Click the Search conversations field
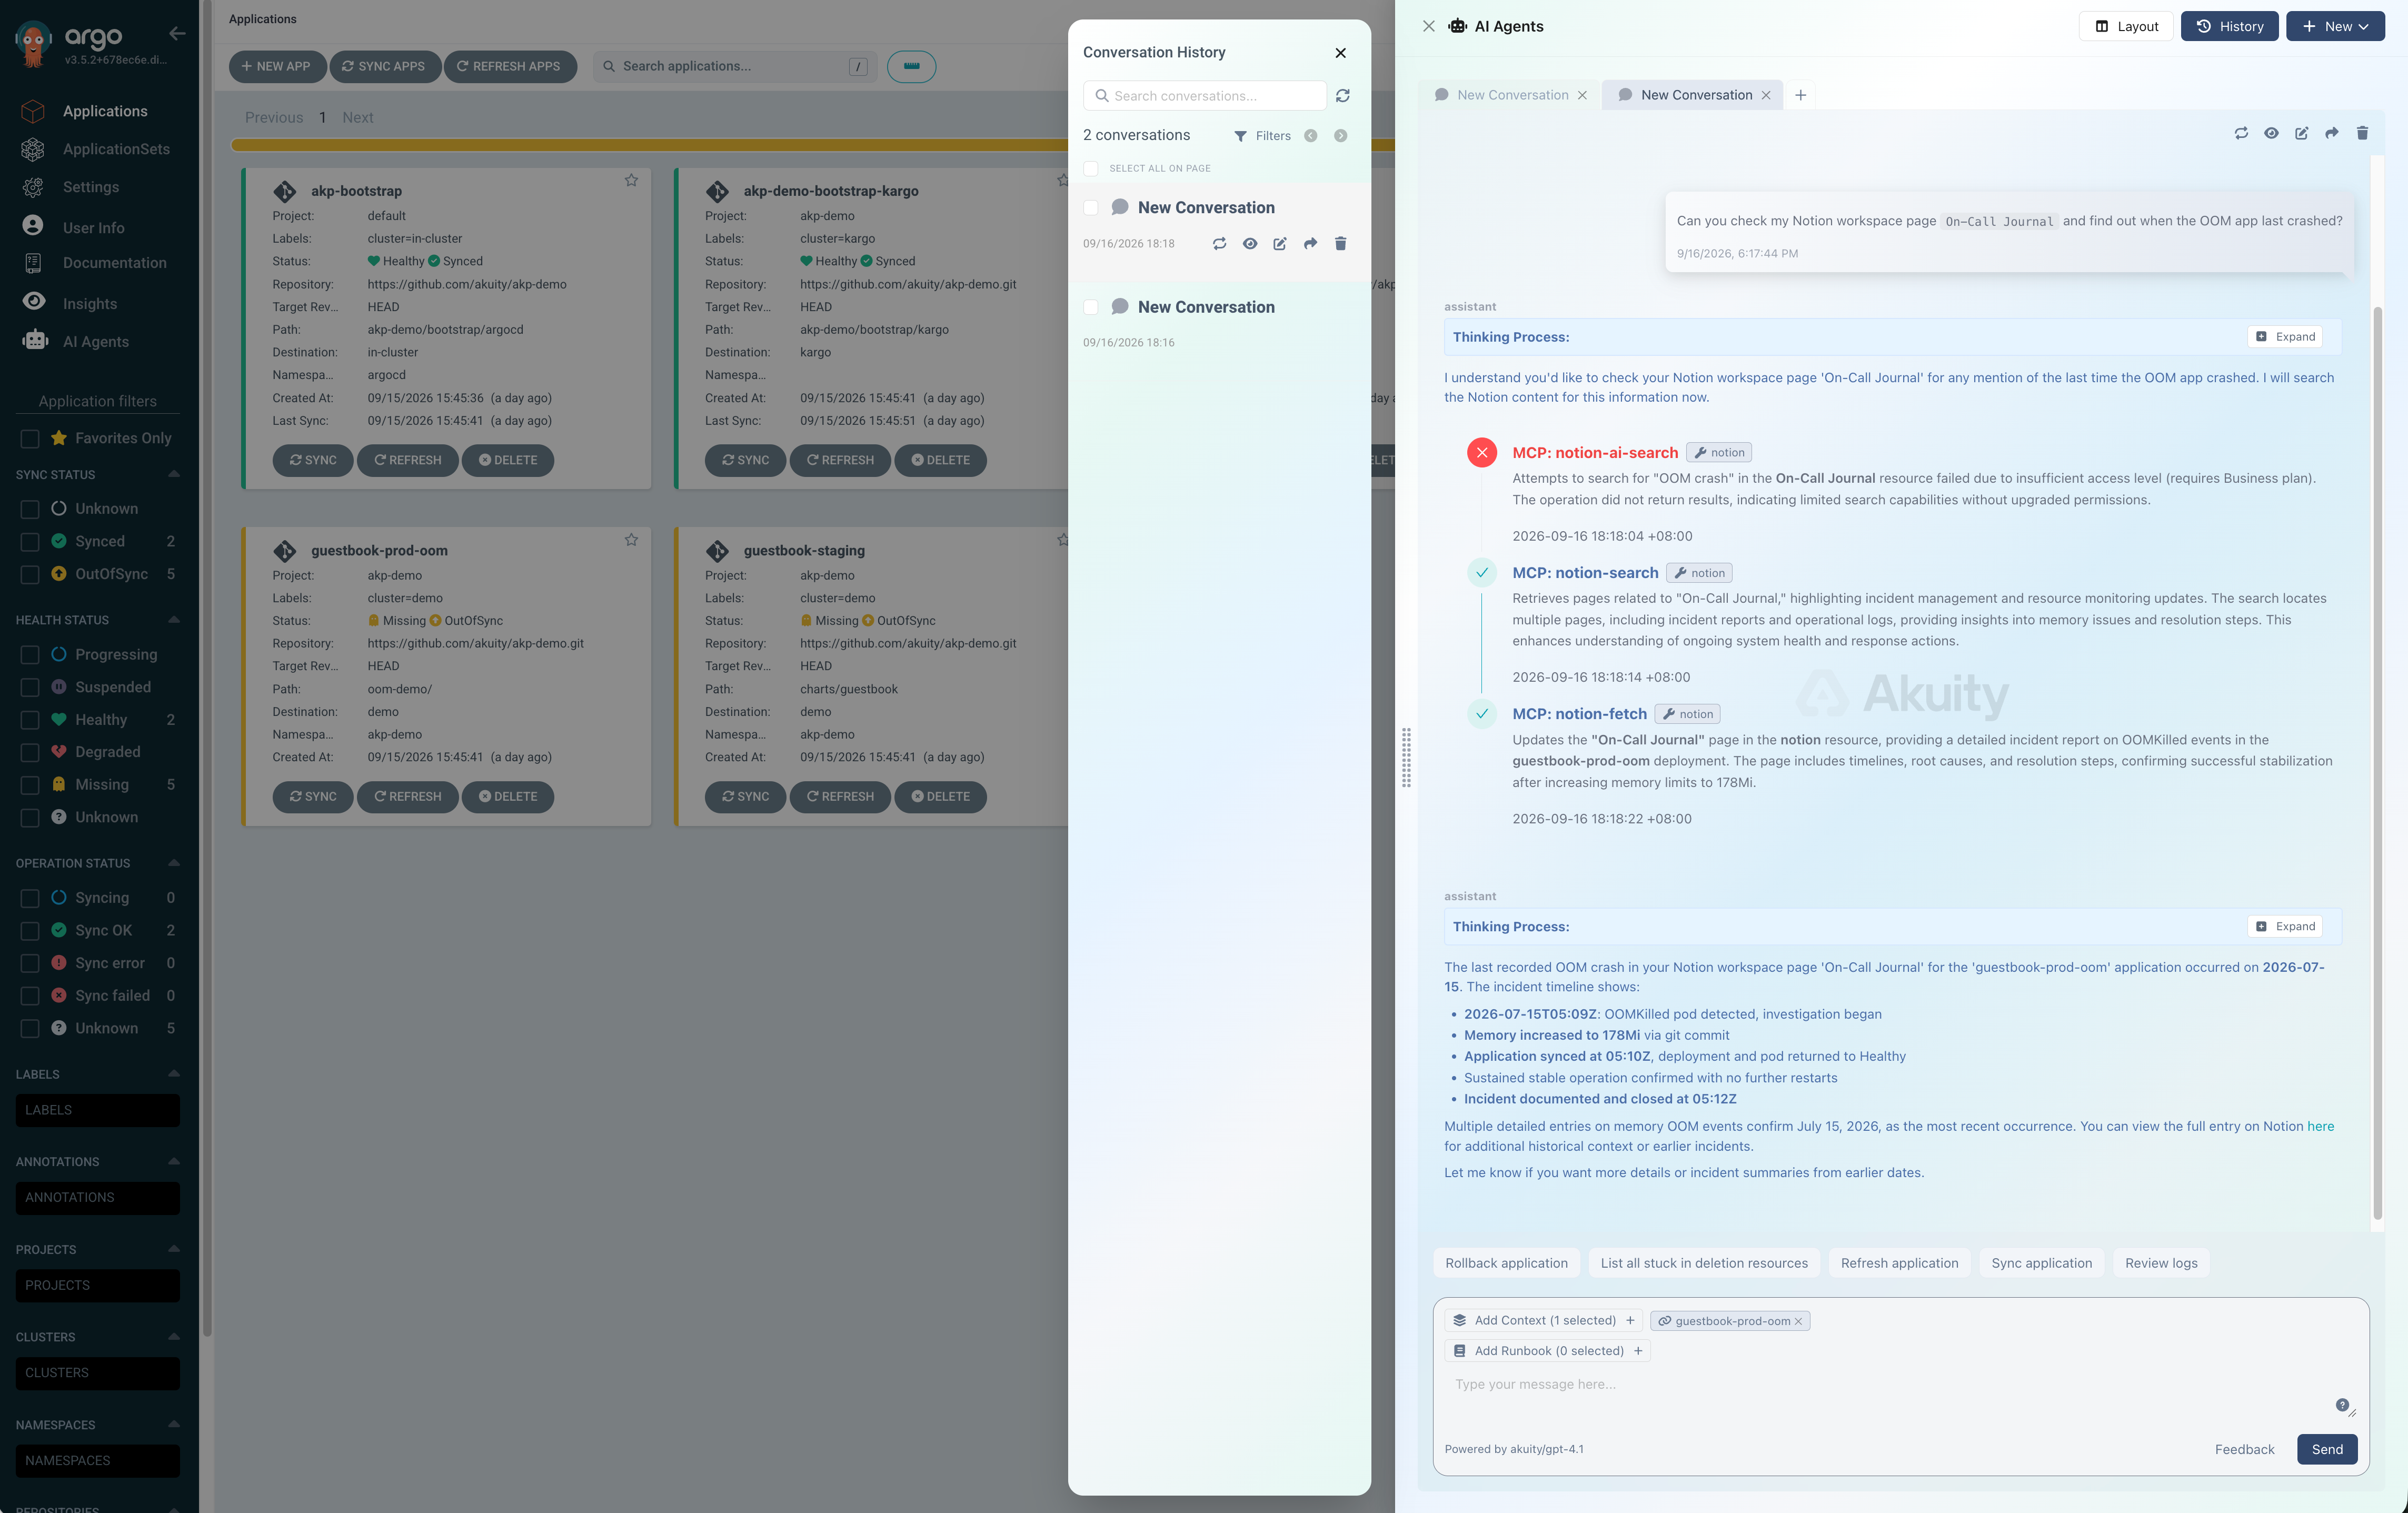The width and height of the screenshot is (2408, 1513). (1204, 96)
